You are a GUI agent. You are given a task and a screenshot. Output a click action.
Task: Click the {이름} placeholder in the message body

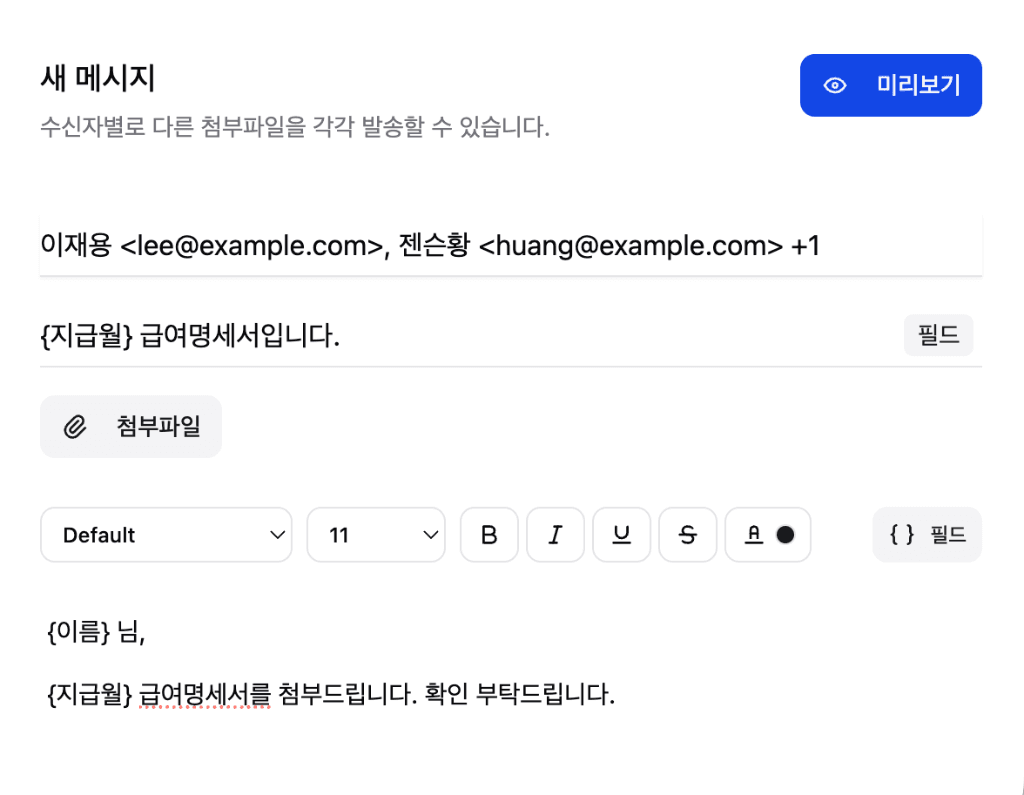77,632
